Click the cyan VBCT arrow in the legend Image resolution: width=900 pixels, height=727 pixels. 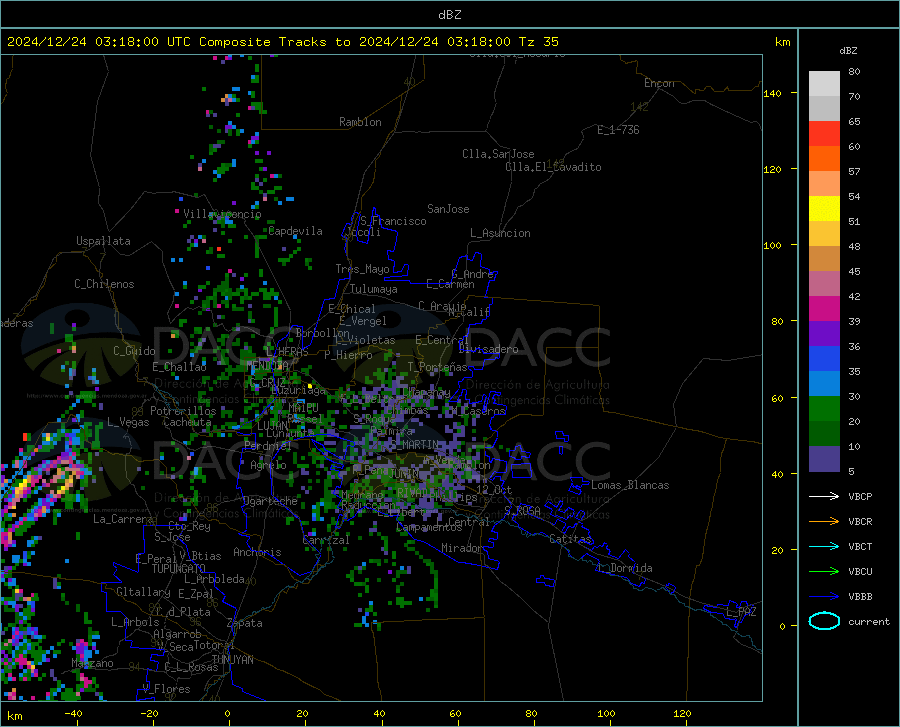click(x=824, y=546)
